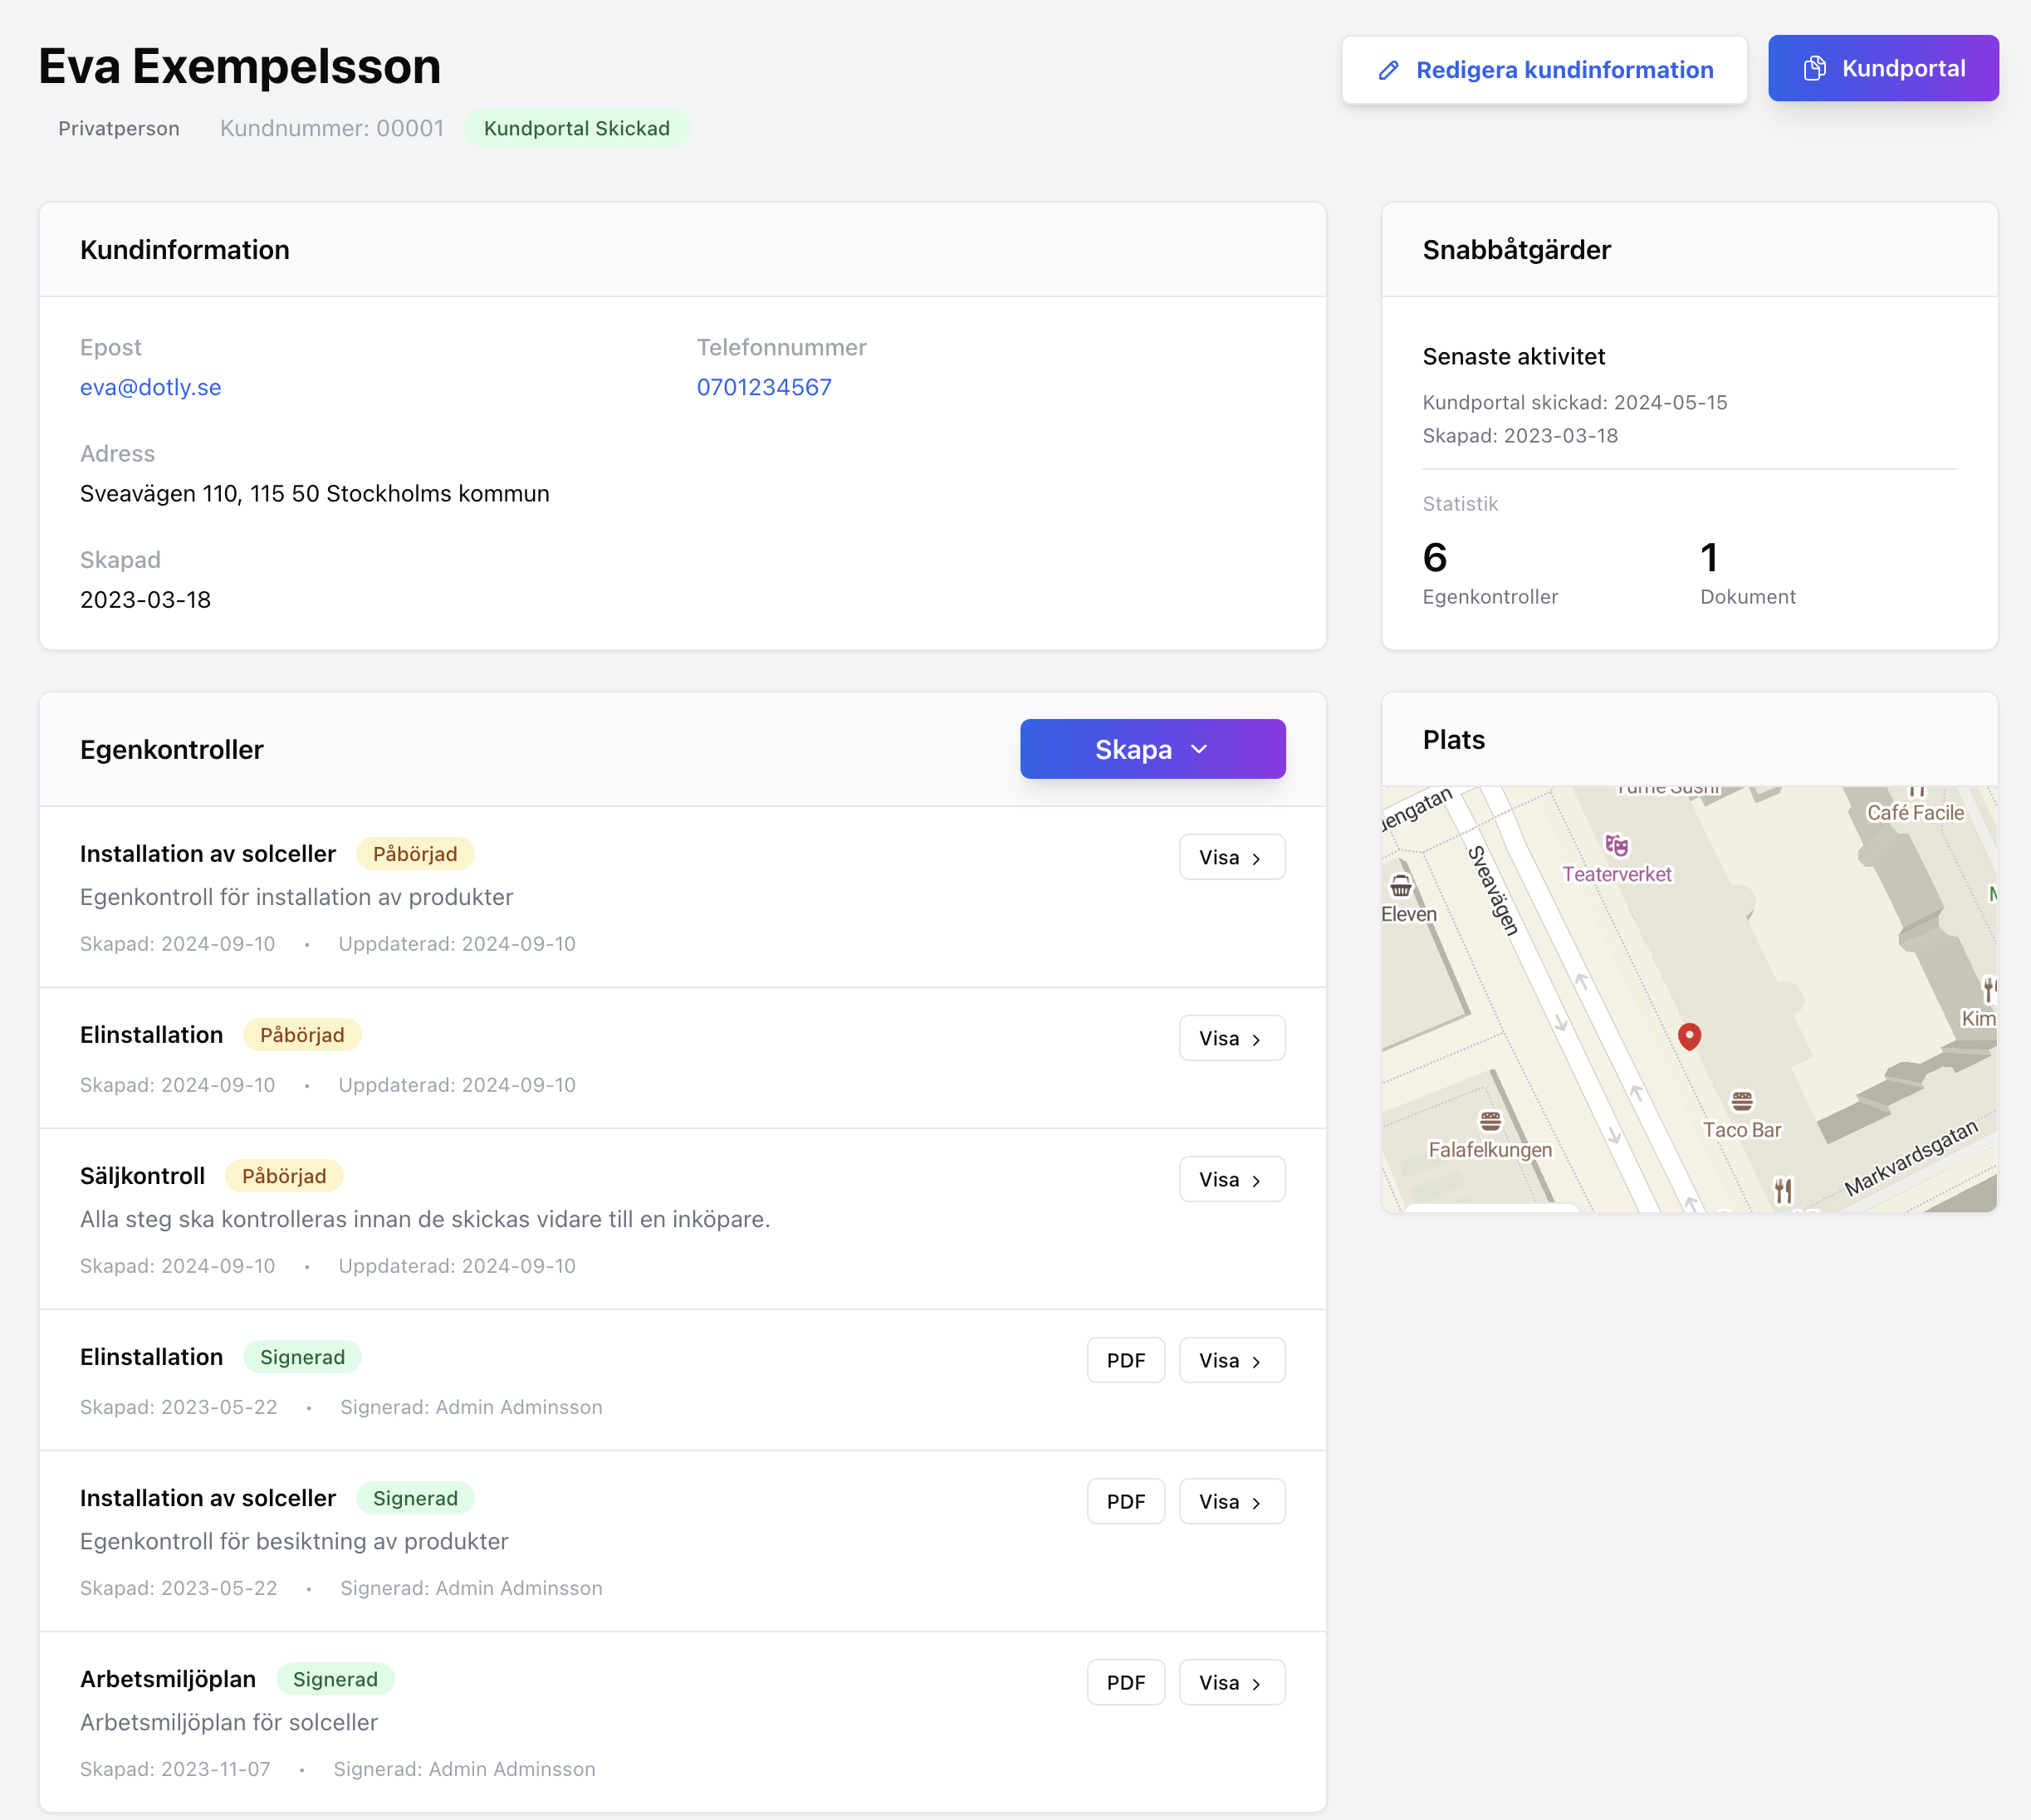Viewport: 2031px width, 1820px height.
Task: Click the document icon on the Kundportal button
Action: (x=1814, y=68)
